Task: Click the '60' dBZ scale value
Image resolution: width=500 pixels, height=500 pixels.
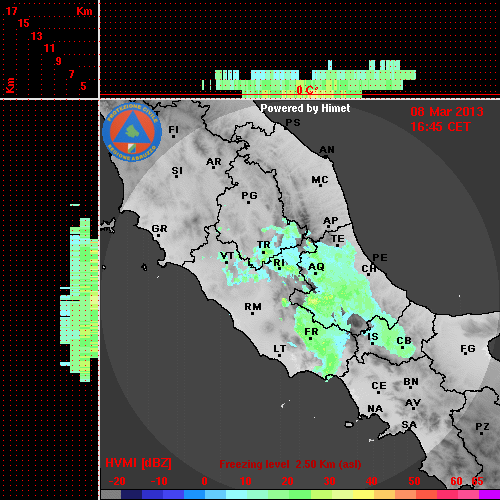Action: click(x=456, y=481)
